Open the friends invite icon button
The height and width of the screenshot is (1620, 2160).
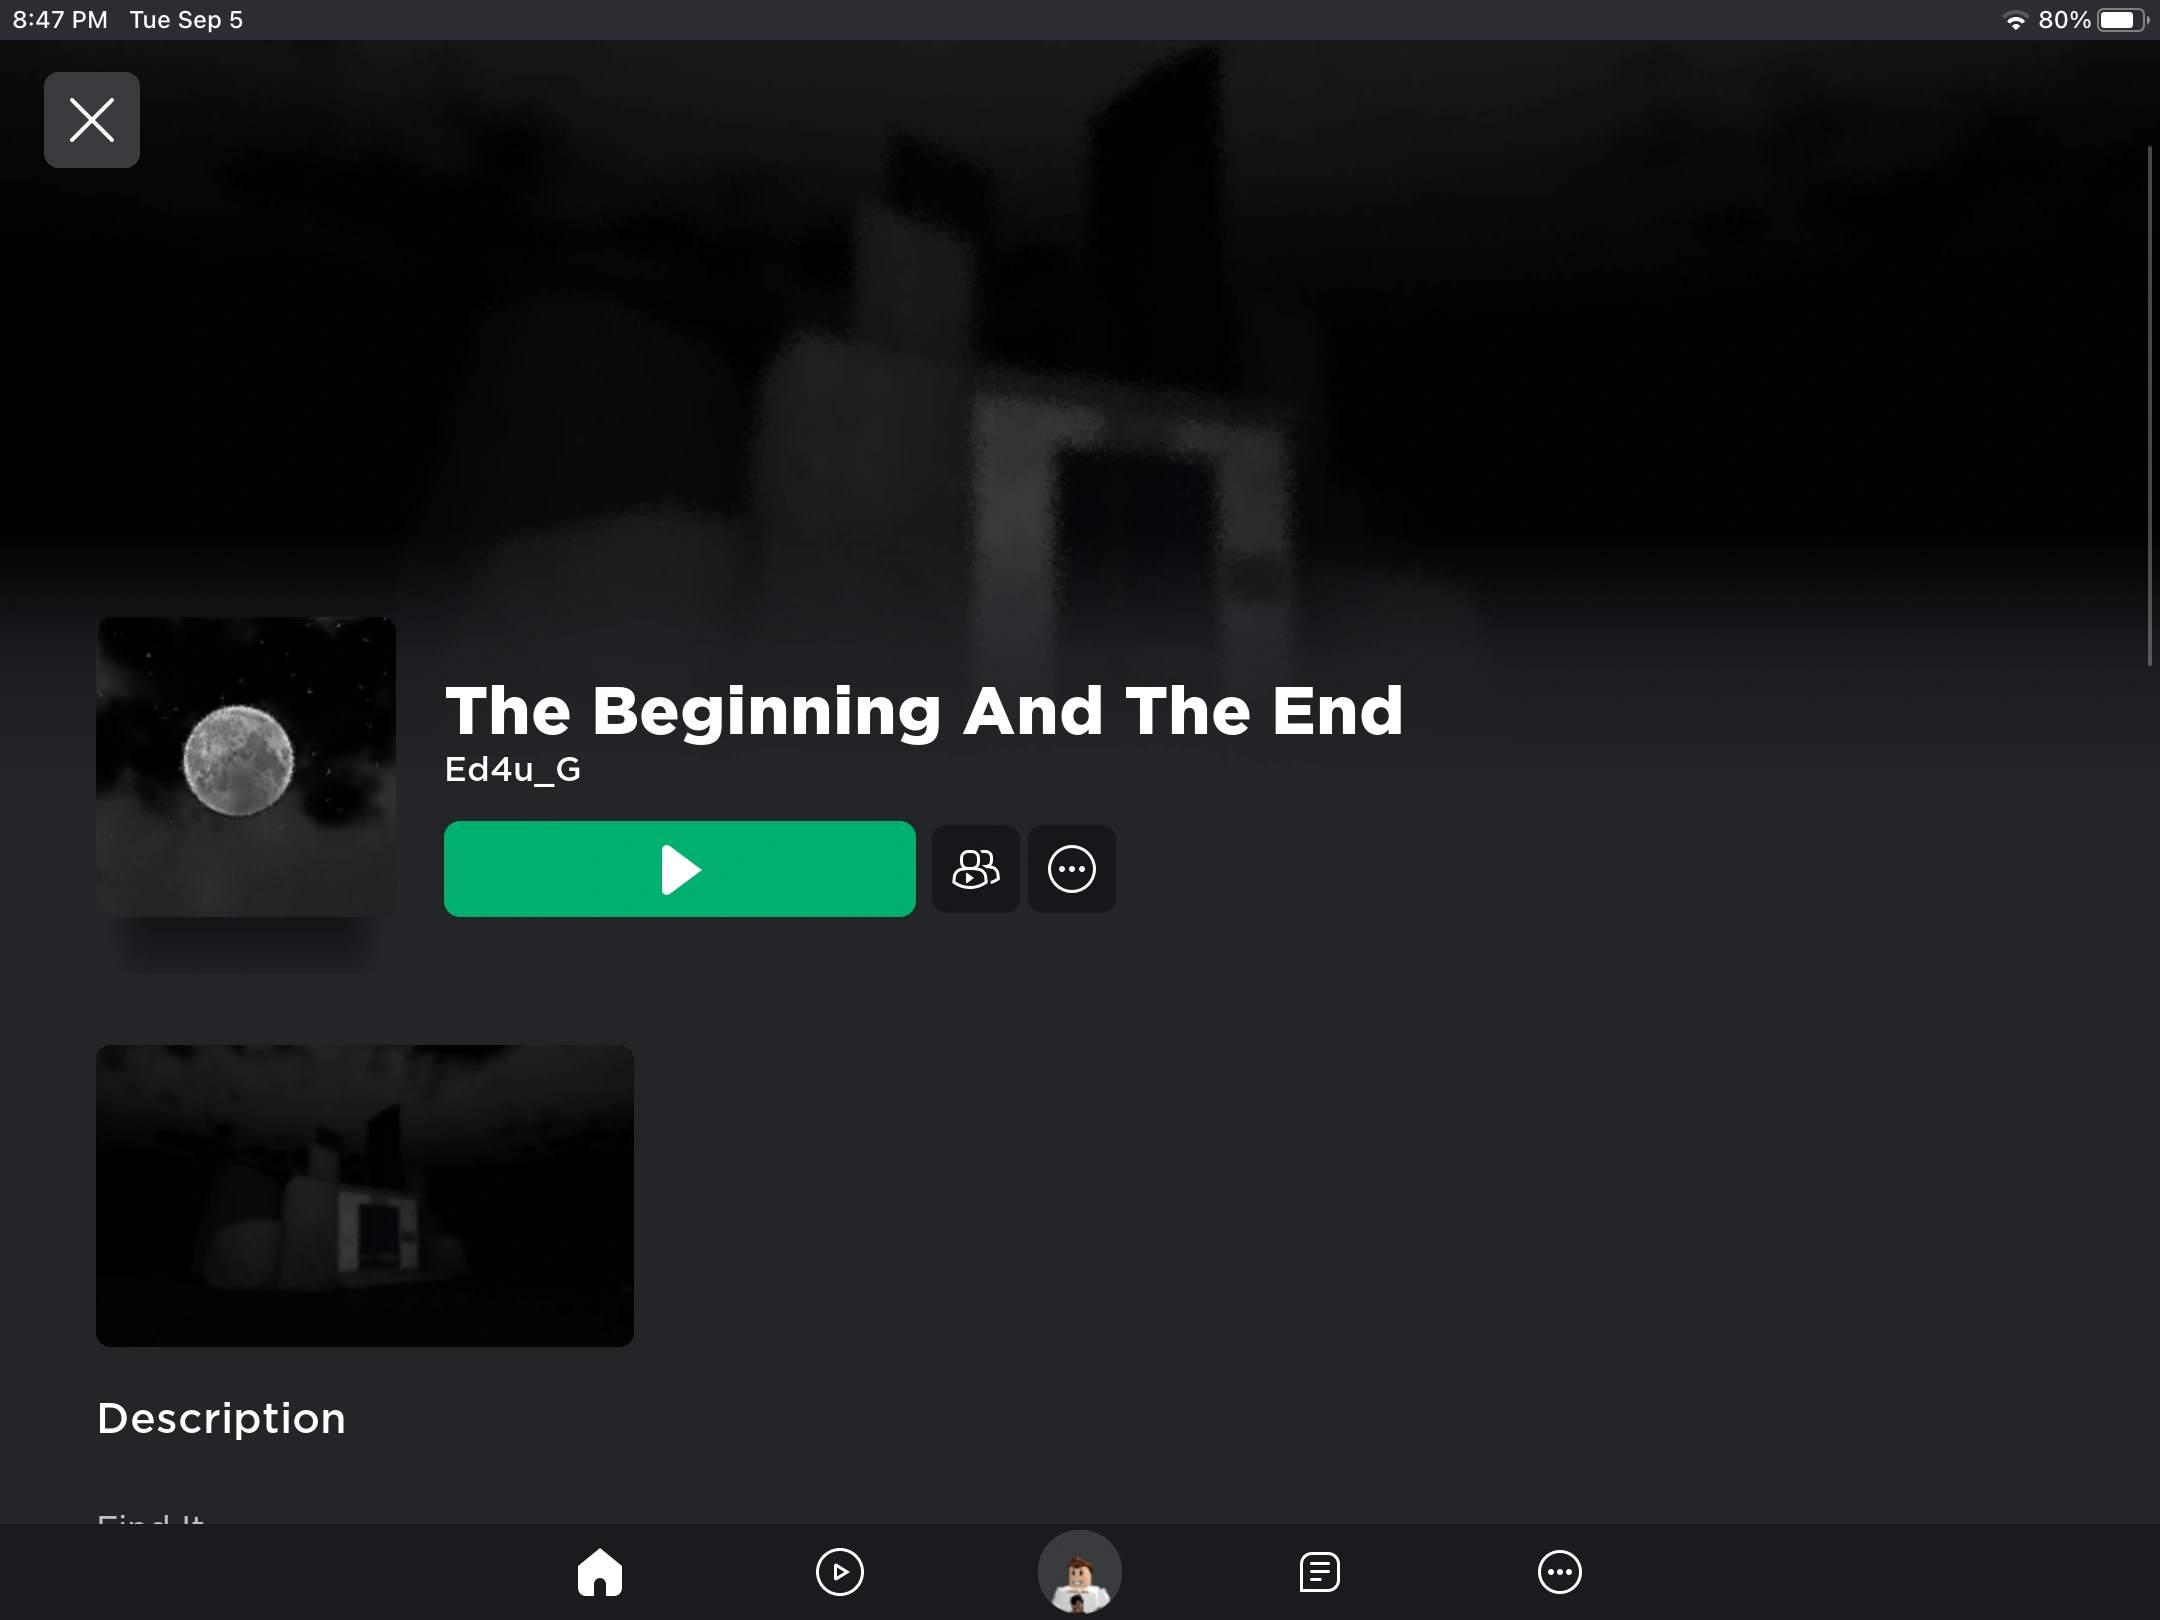coord(976,869)
